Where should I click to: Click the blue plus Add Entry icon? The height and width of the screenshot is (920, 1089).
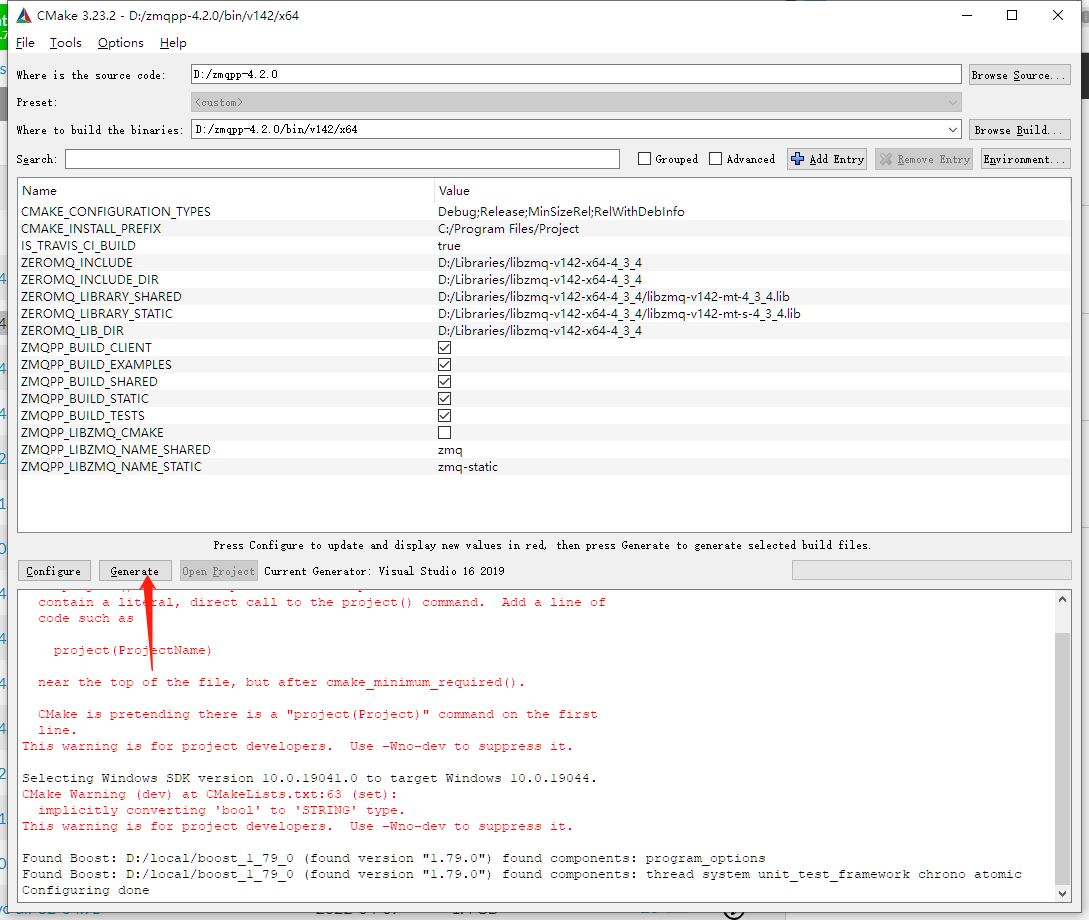click(797, 159)
